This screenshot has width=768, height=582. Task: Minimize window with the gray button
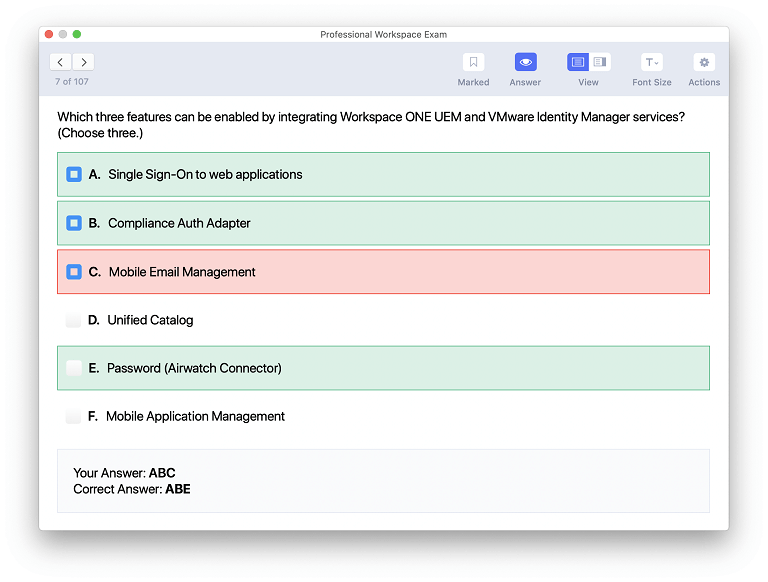click(63, 34)
